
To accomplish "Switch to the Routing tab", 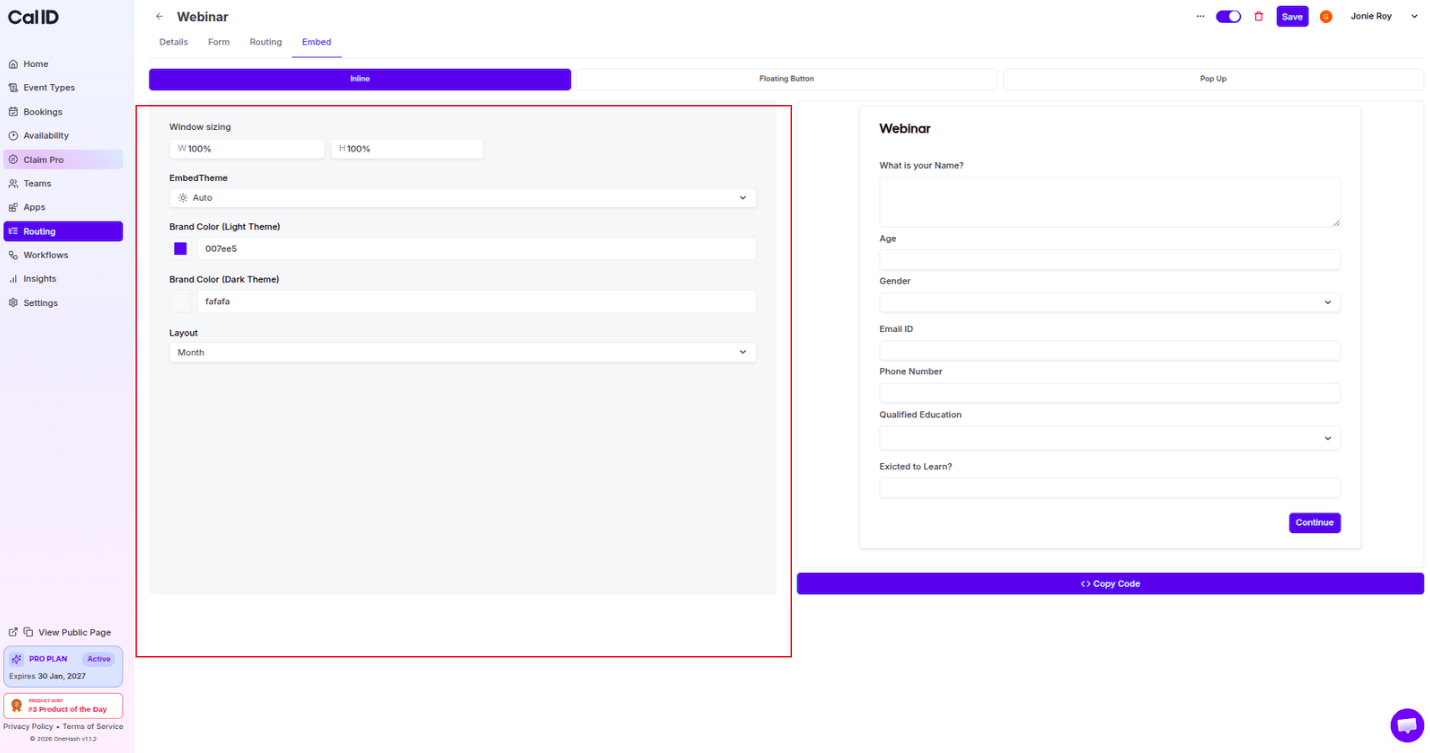I will 266,42.
